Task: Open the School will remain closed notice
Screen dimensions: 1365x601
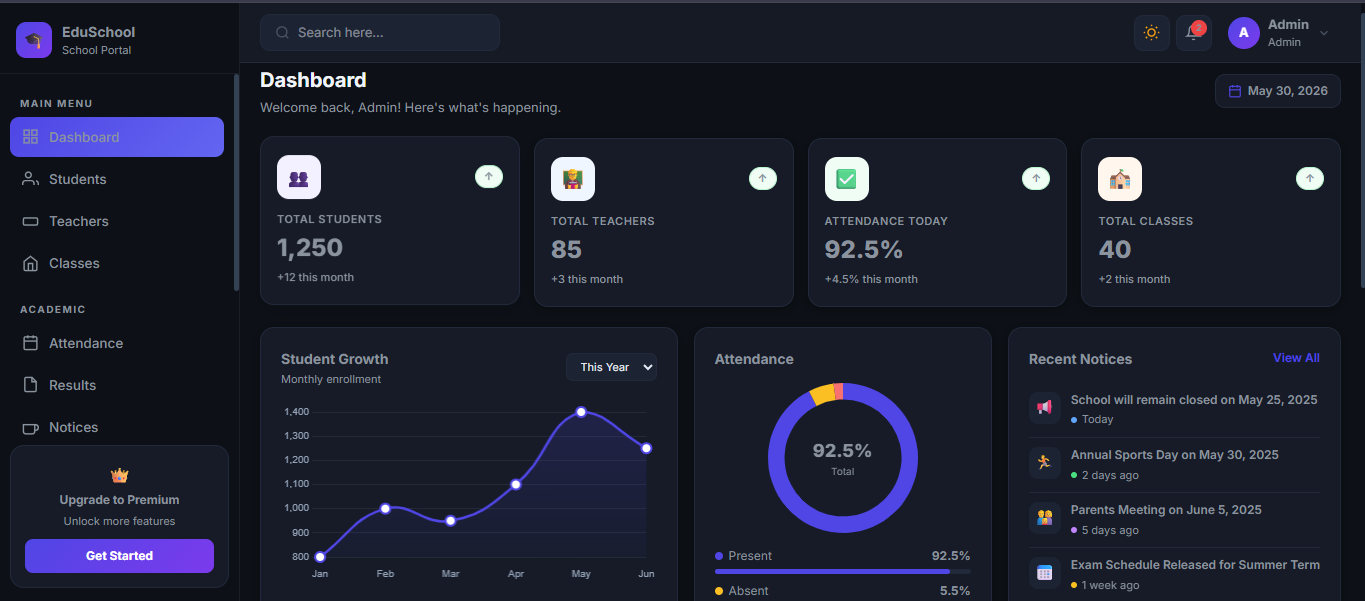Action: click(1174, 409)
